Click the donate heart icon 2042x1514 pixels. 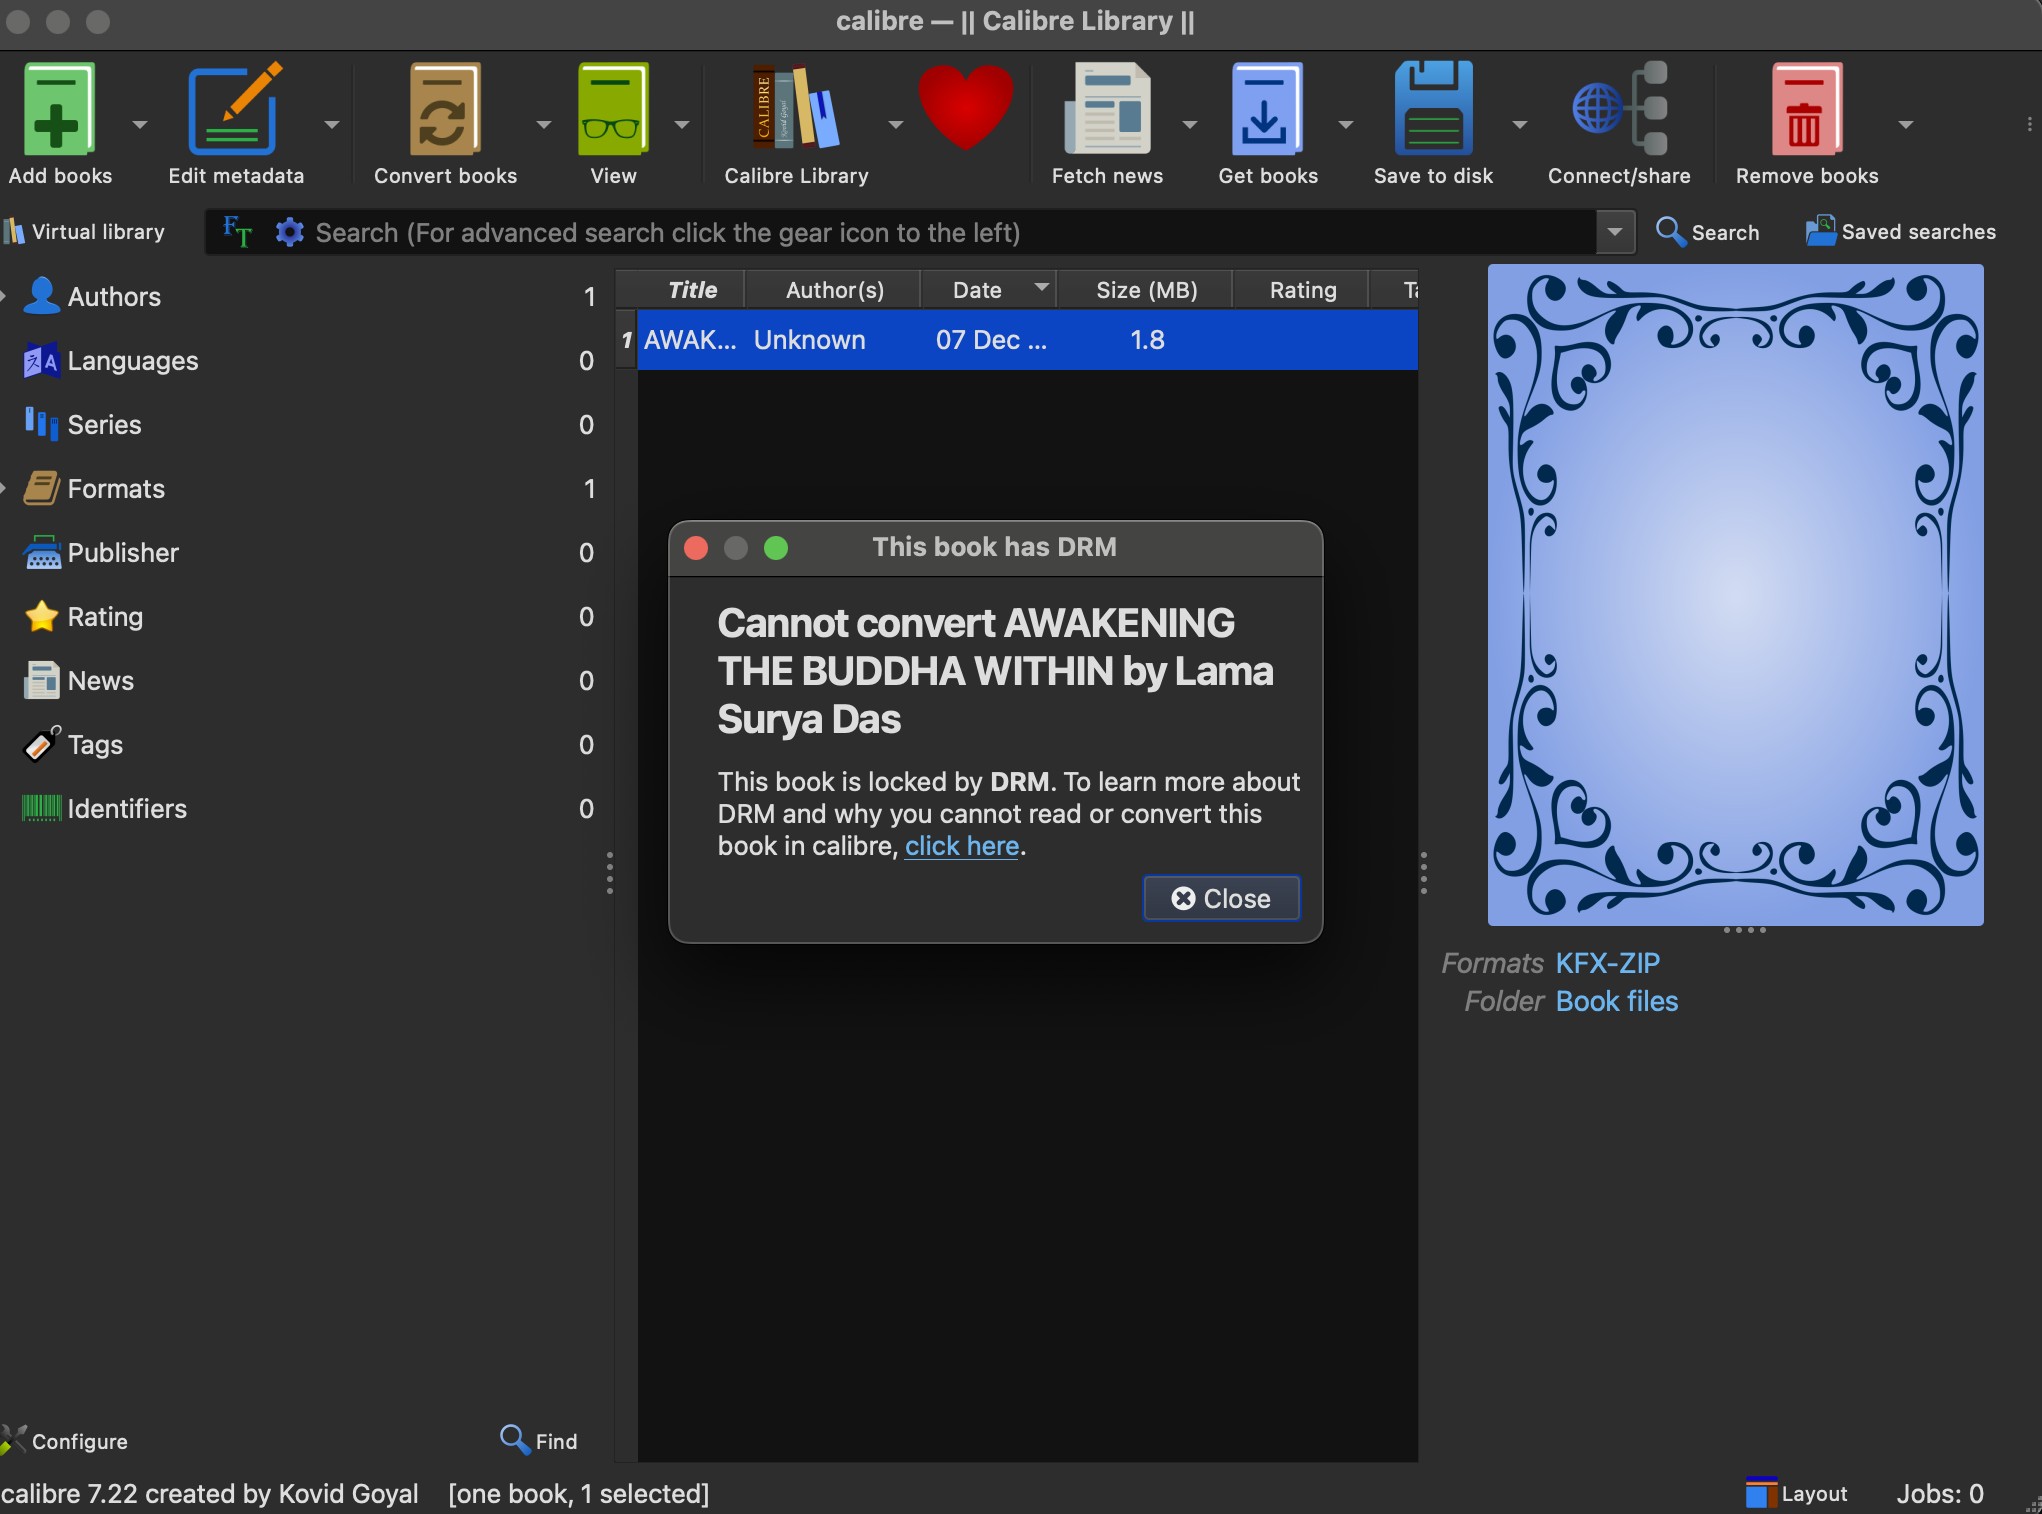pyautogui.click(x=966, y=110)
